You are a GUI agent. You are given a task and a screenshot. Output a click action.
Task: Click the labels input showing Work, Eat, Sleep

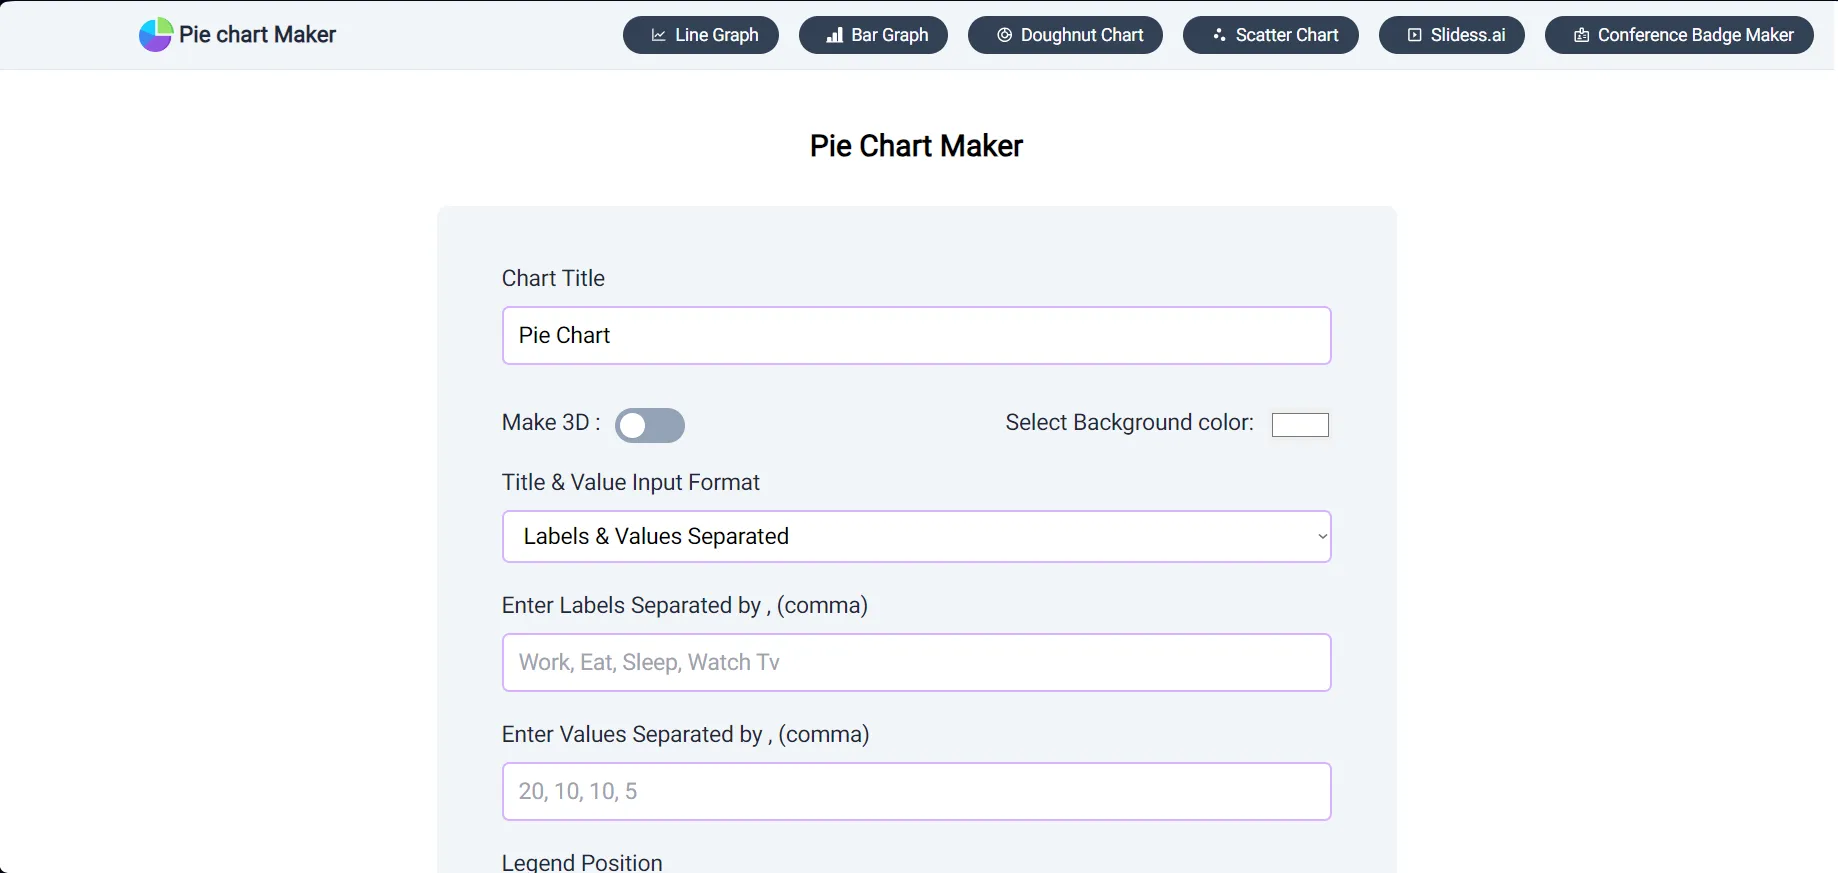(x=916, y=662)
